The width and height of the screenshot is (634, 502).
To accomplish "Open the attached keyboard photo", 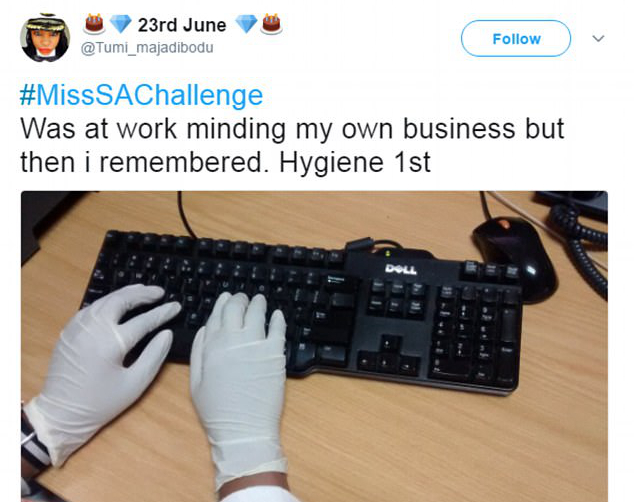I will (314, 346).
